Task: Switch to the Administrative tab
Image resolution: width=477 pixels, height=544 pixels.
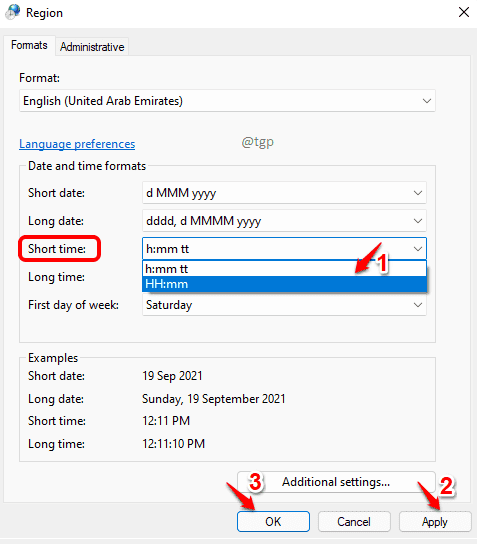Action: point(92,46)
